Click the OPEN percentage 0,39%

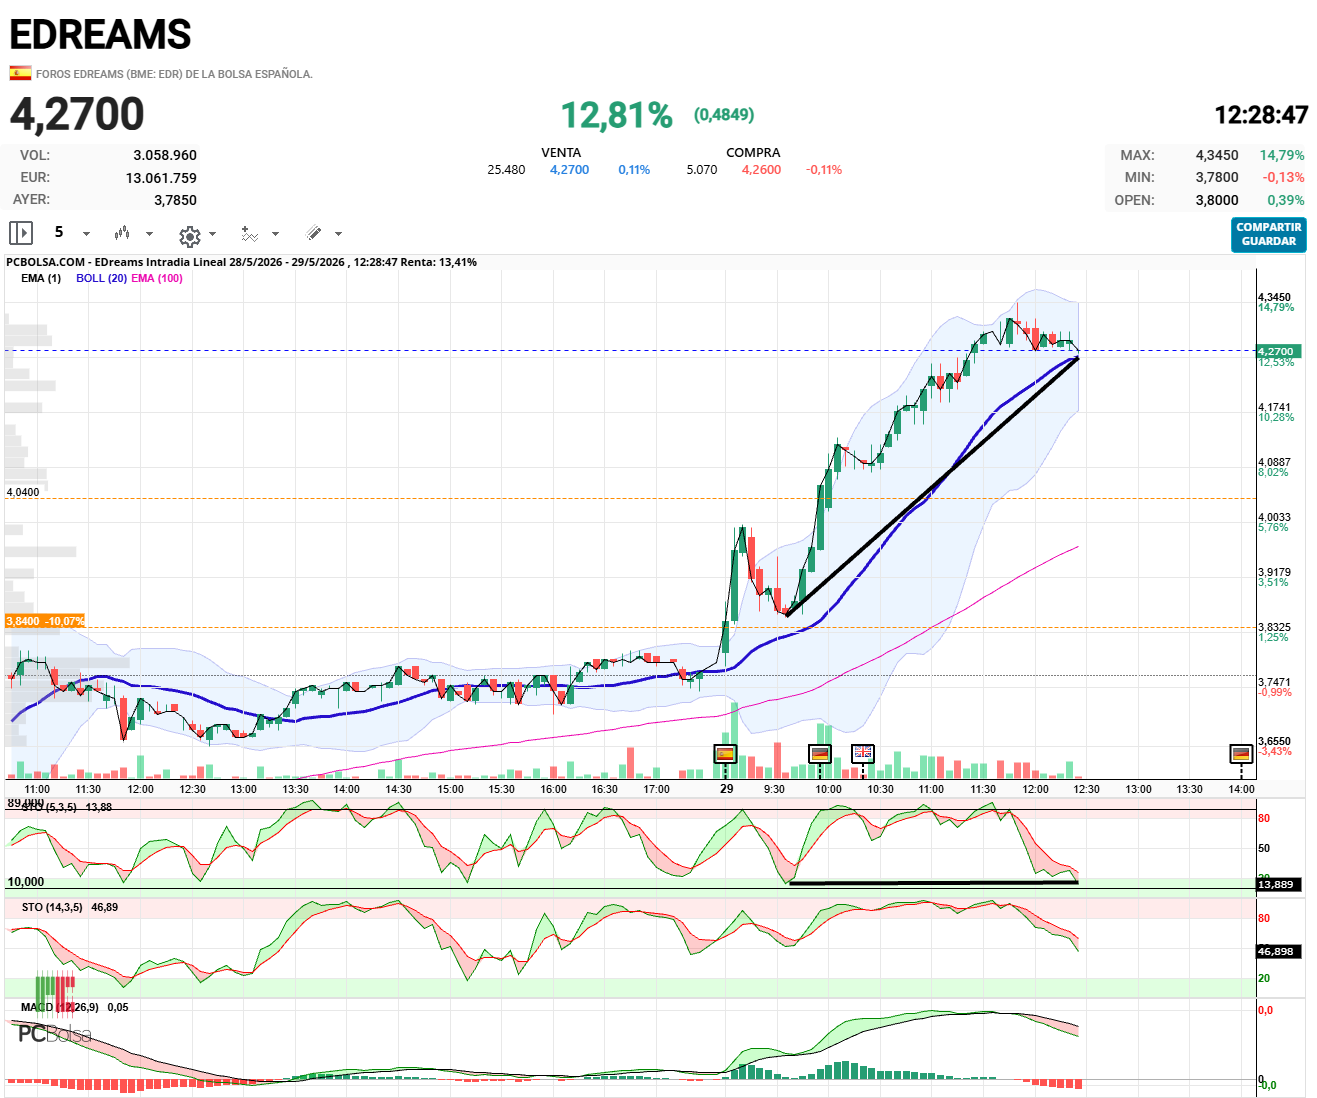pos(1286,200)
